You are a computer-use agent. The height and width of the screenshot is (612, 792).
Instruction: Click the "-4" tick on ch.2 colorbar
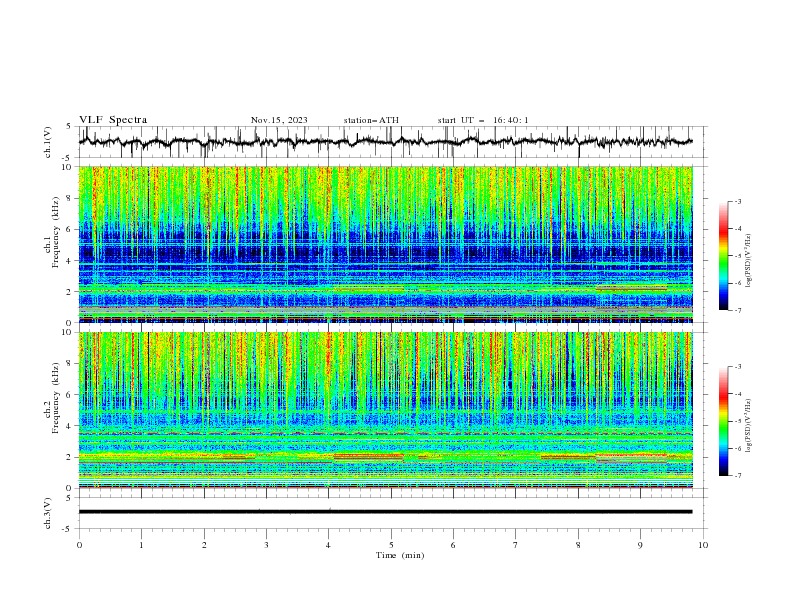coord(737,394)
